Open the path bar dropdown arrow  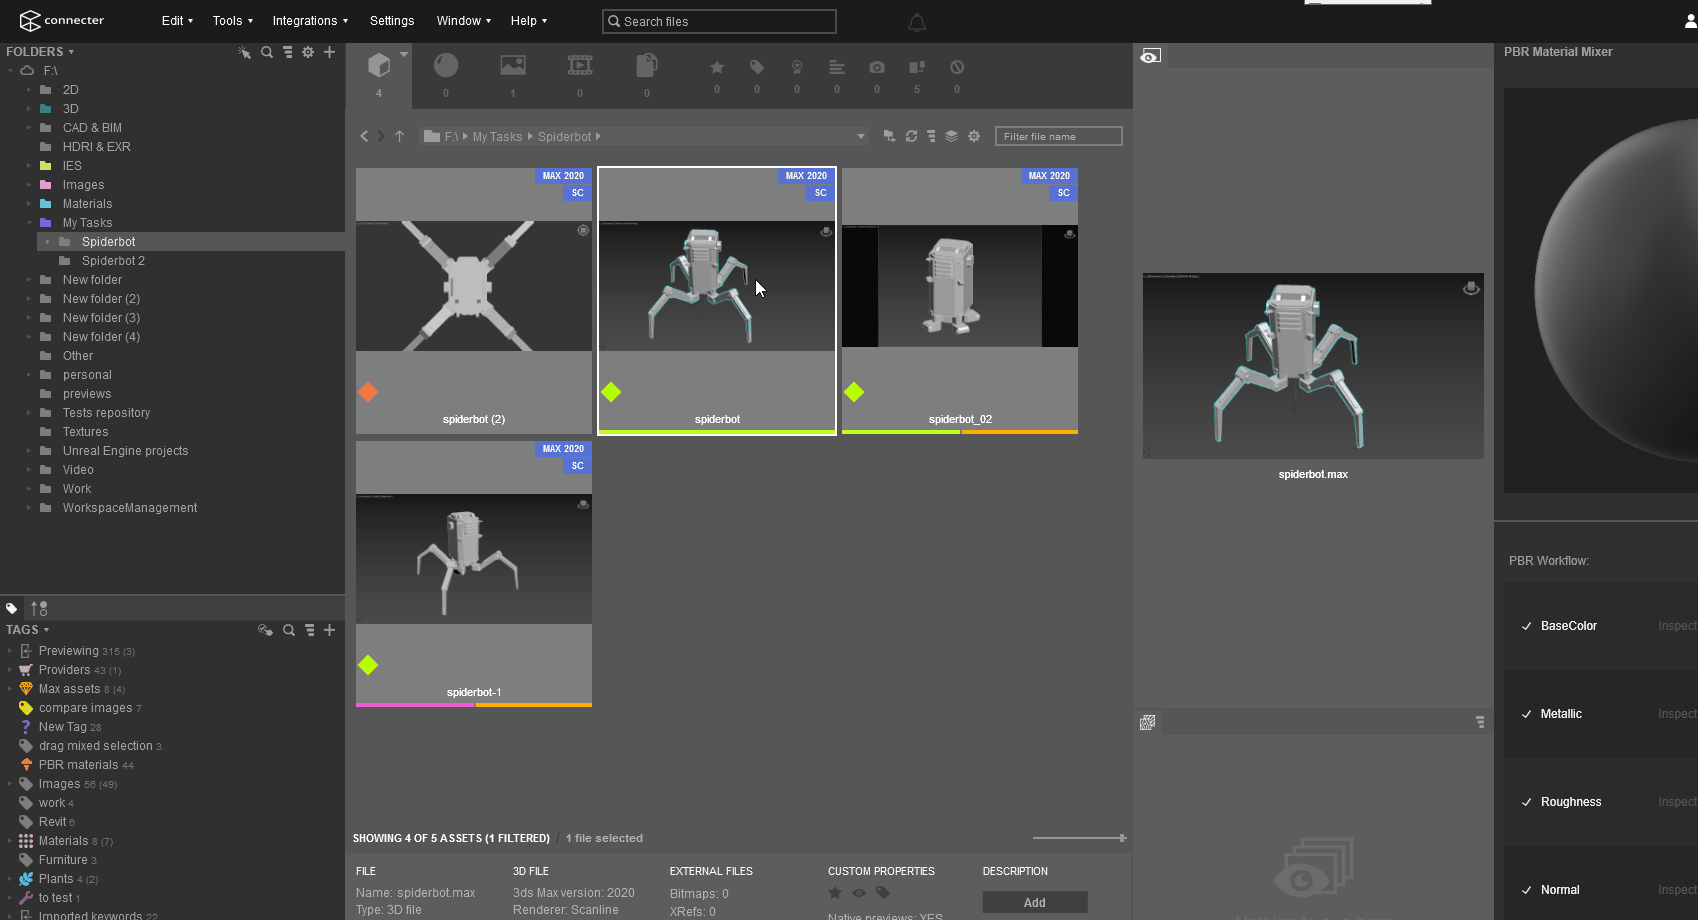[860, 136]
